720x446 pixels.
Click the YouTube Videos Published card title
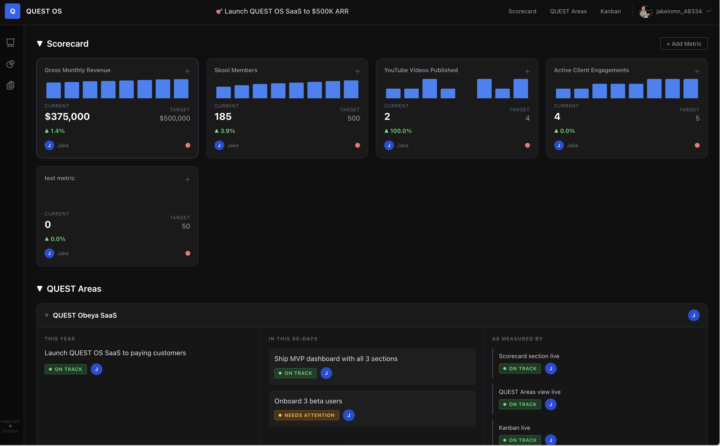(x=421, y=70)
